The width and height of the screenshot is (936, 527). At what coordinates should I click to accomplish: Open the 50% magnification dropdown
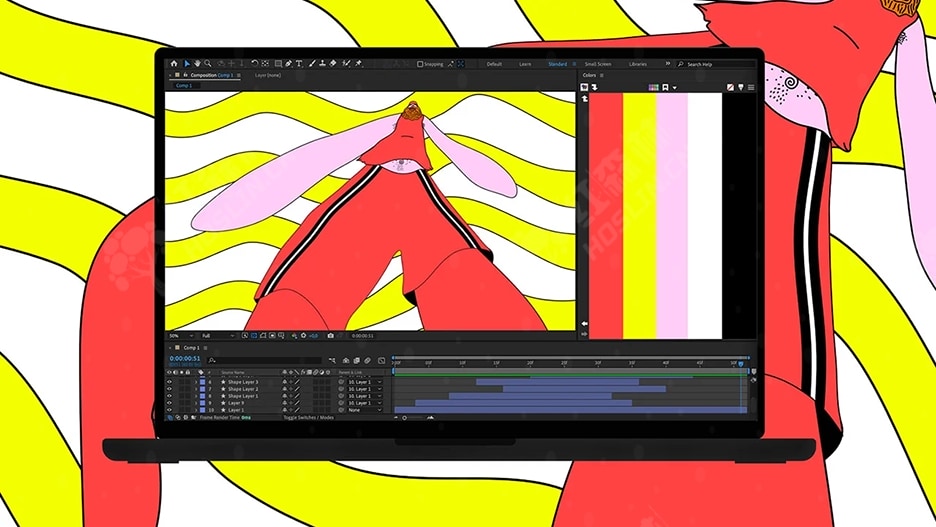coord(181,336)
